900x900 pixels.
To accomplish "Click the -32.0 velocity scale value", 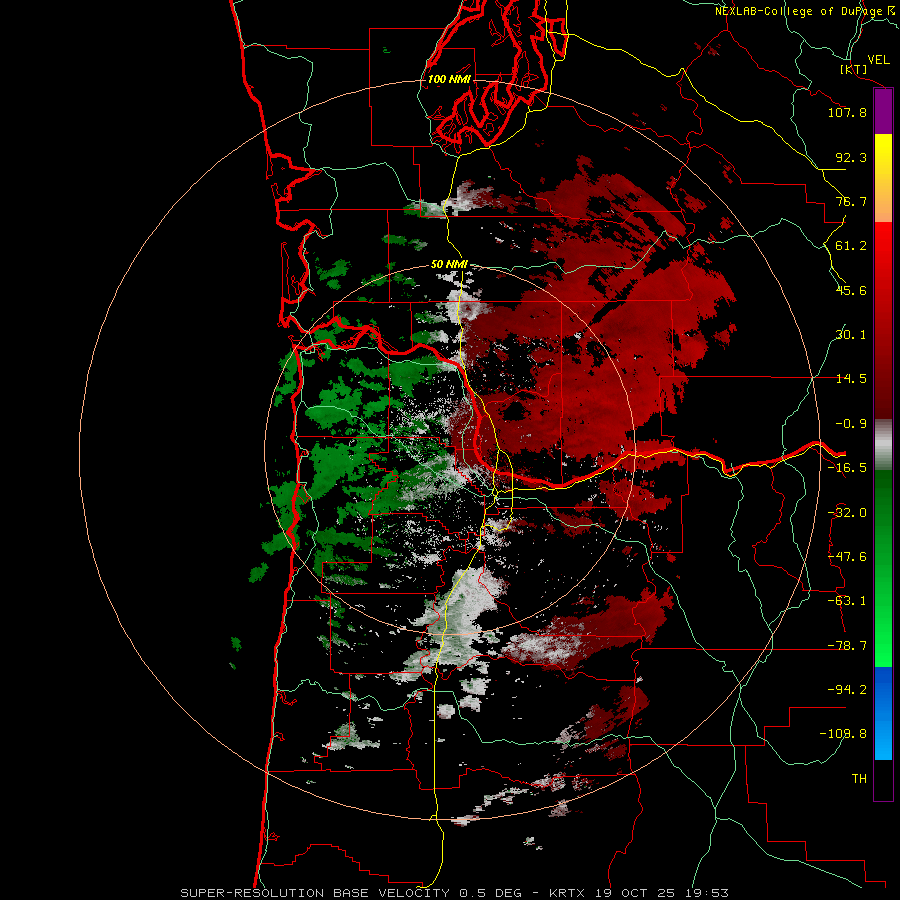I will click(x=847, y=513).
